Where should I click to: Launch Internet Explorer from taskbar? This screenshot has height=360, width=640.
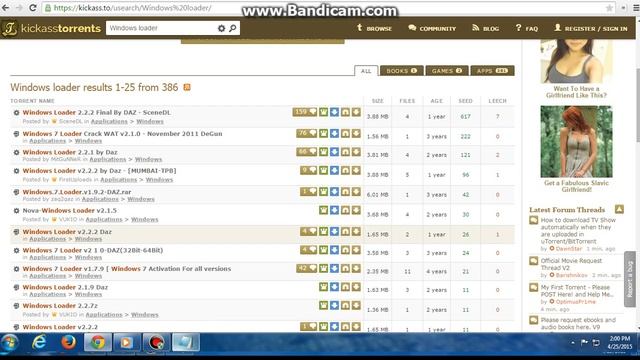[x=39, y=342]
